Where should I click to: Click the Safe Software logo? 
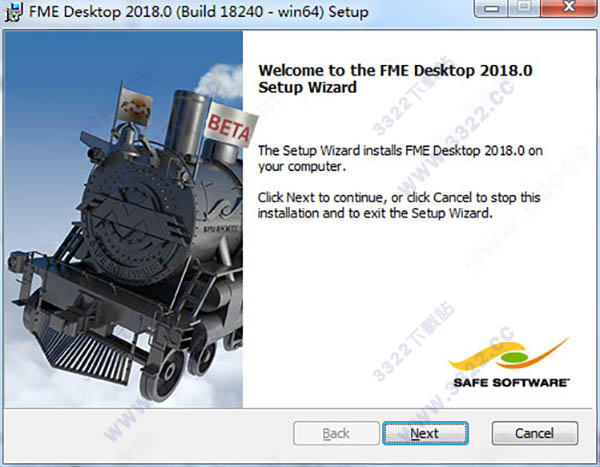(510, 363)
